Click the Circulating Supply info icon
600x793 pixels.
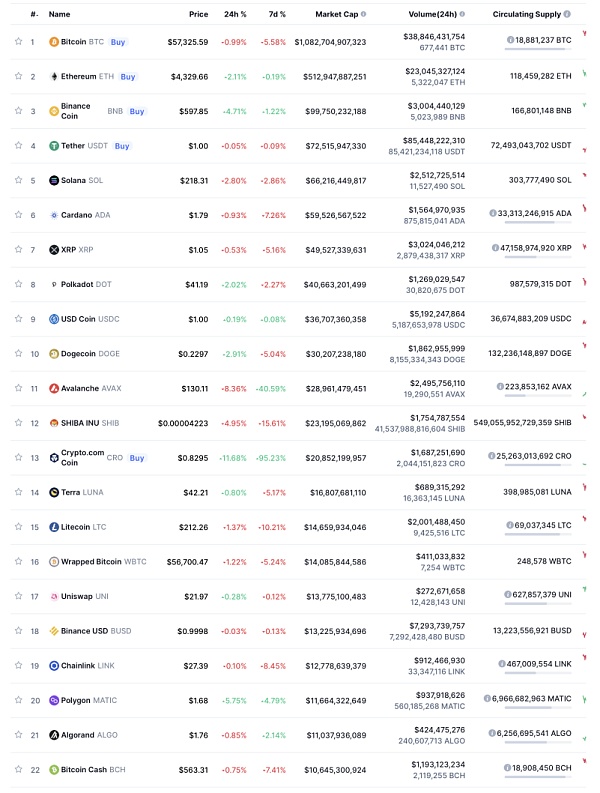567,14
